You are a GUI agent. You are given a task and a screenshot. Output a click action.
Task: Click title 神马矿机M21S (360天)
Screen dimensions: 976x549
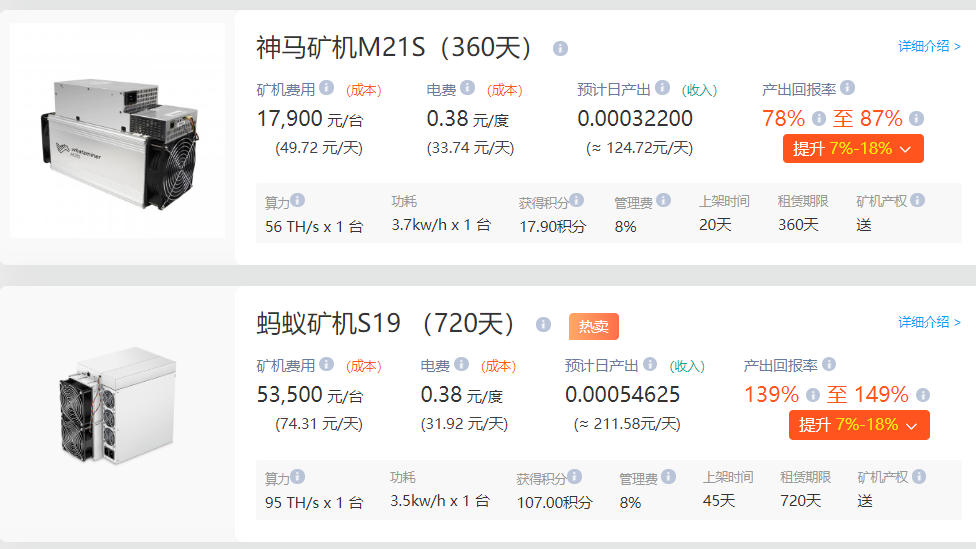(x=393, y=47)
